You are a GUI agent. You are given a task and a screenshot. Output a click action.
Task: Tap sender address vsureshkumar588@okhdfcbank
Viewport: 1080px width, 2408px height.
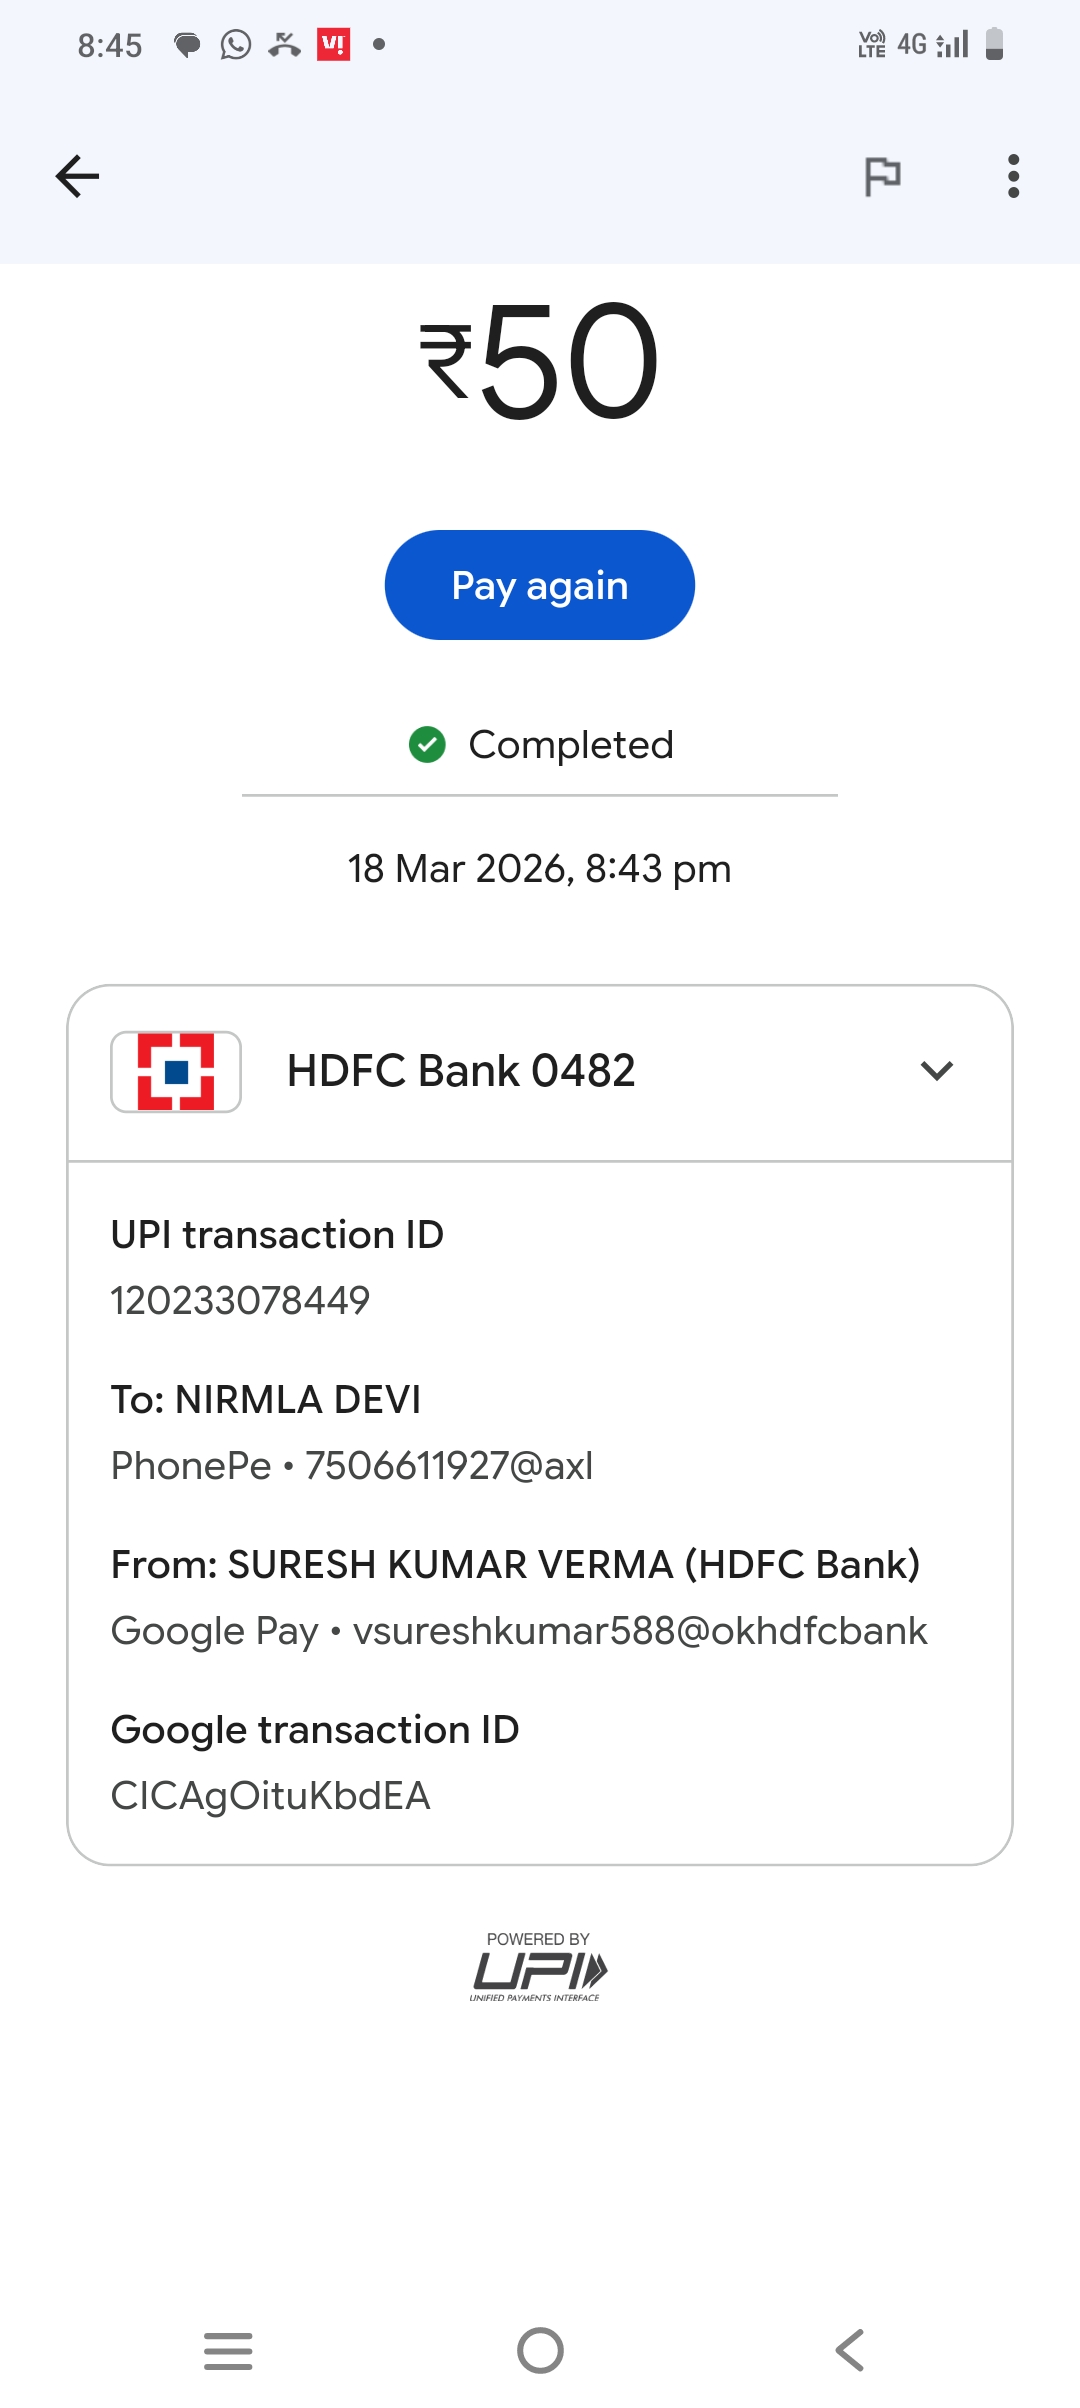(640, 1631)
